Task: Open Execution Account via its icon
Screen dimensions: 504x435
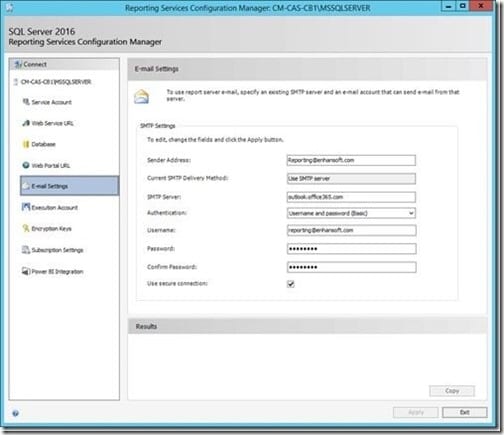Action: coord(26,207)
